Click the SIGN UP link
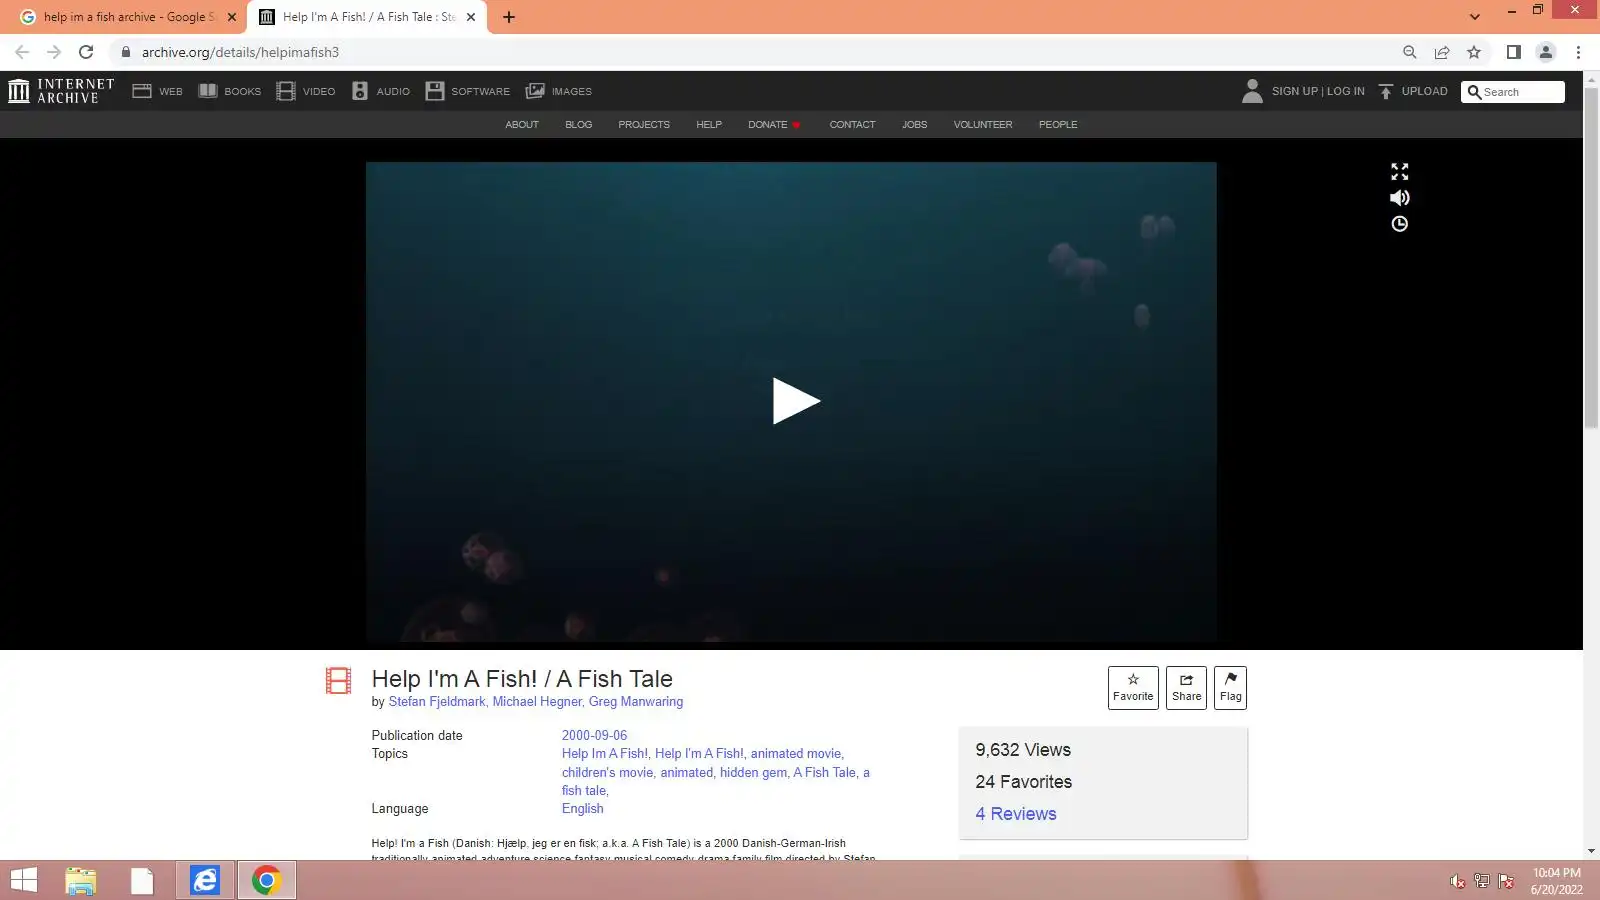The height and width of the screenshot is (900, 1600). click(1295, 91)
